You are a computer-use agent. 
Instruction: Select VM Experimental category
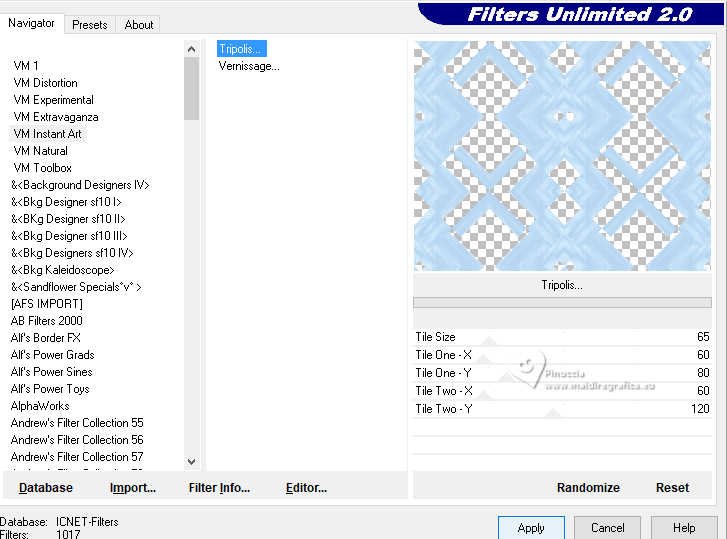pos(53,100)
